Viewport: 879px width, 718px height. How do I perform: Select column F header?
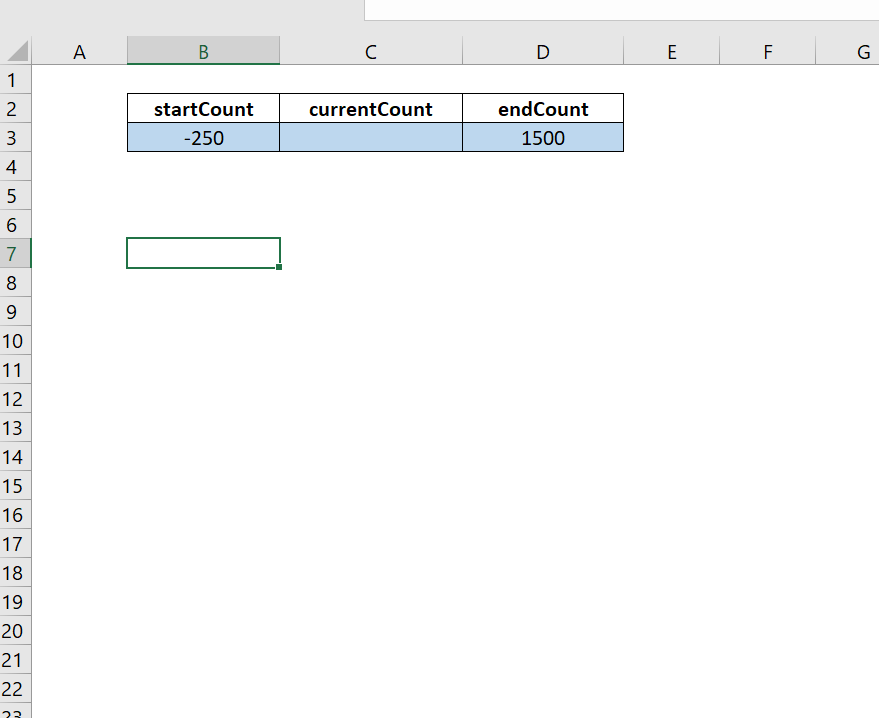pos(767,51)
